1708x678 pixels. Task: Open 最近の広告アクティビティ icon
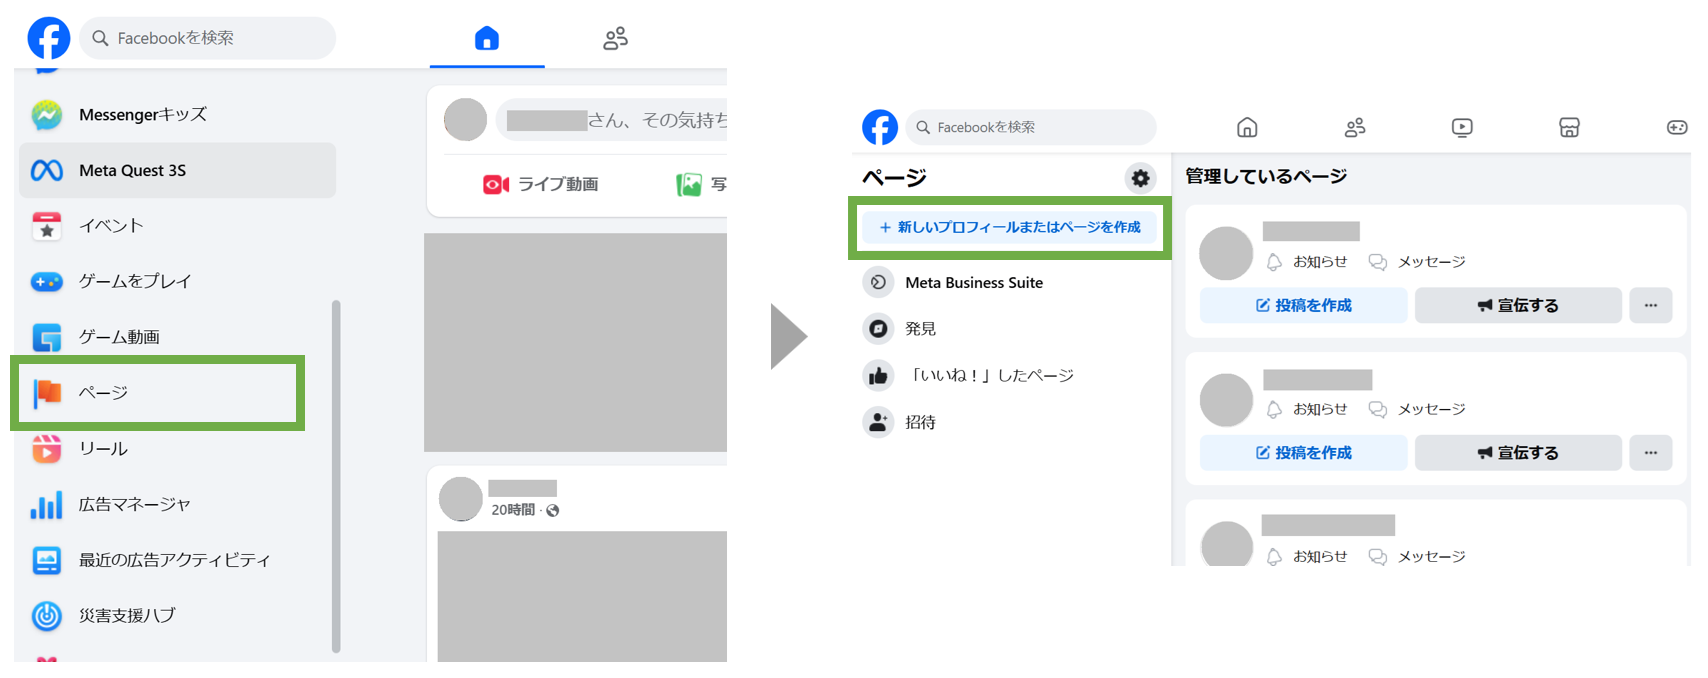(x=47, y=560)
